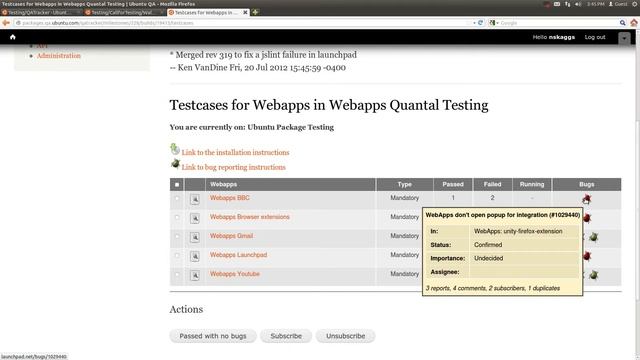Screen dimensions: 640x360
Task: Open the system power cog in top panel
Action: (x=636, y=4)
